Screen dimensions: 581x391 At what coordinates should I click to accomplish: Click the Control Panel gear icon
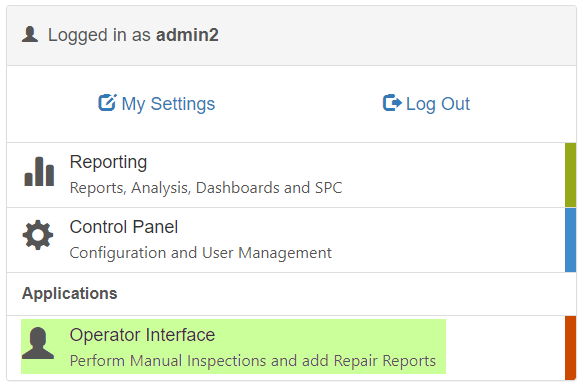pos(38,235)
